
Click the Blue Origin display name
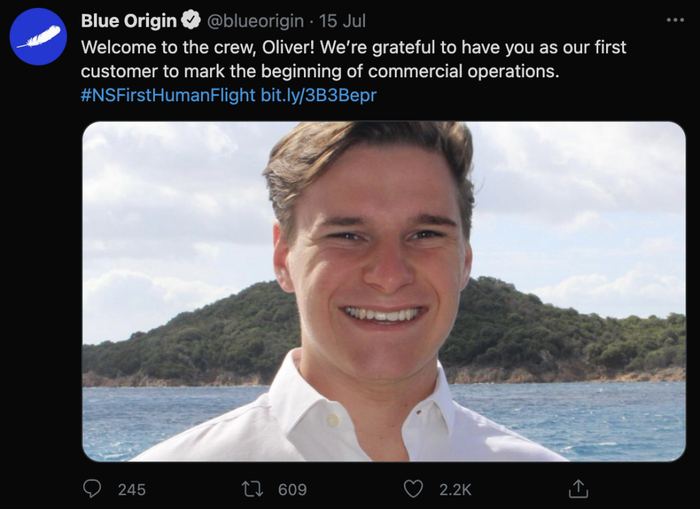(x=128, y=21)
